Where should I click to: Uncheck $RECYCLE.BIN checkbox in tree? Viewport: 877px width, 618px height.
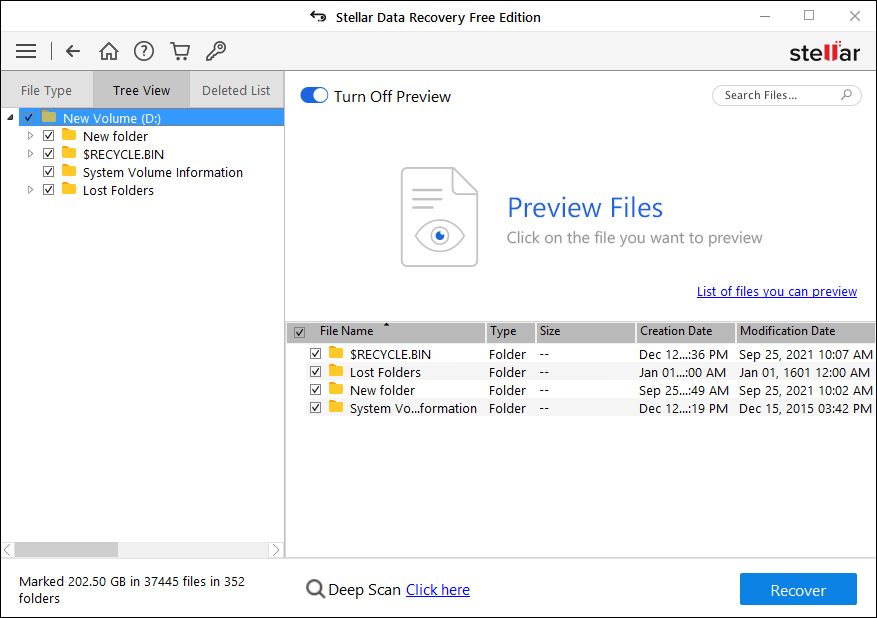coord(49,154)
